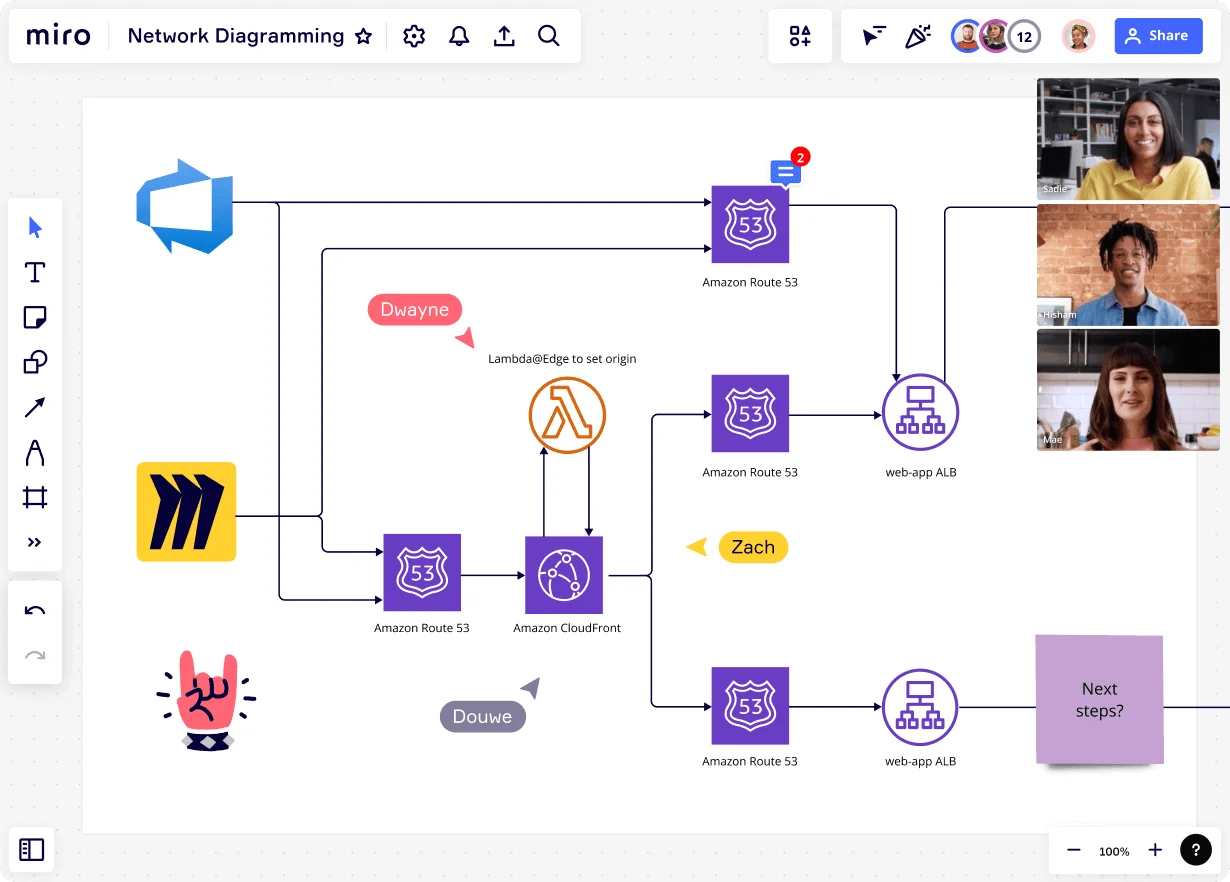The height and width of the screenshot is (882, 1230).
Task: Toggle the notifications bell
Action: pos(459,36)
